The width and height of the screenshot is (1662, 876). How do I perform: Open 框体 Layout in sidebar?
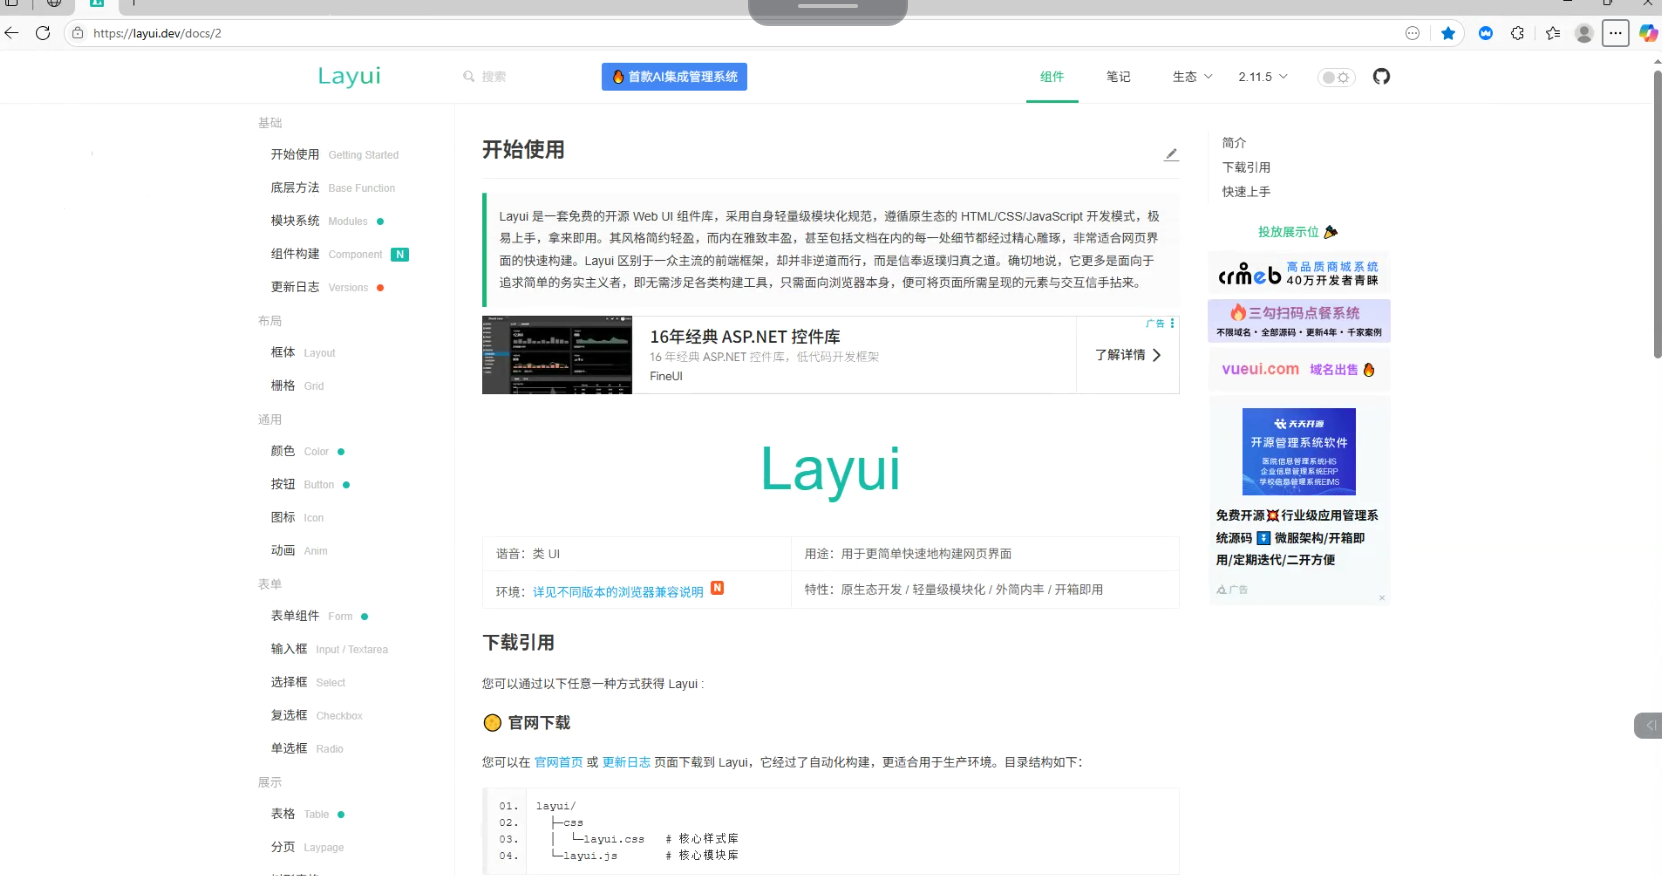pyautogui.click(x=303, y=353)
